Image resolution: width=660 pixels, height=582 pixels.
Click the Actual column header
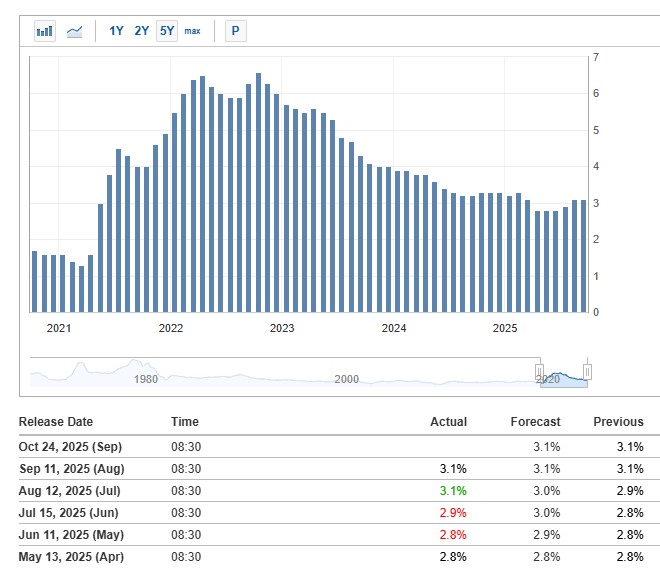pos(448,422)
